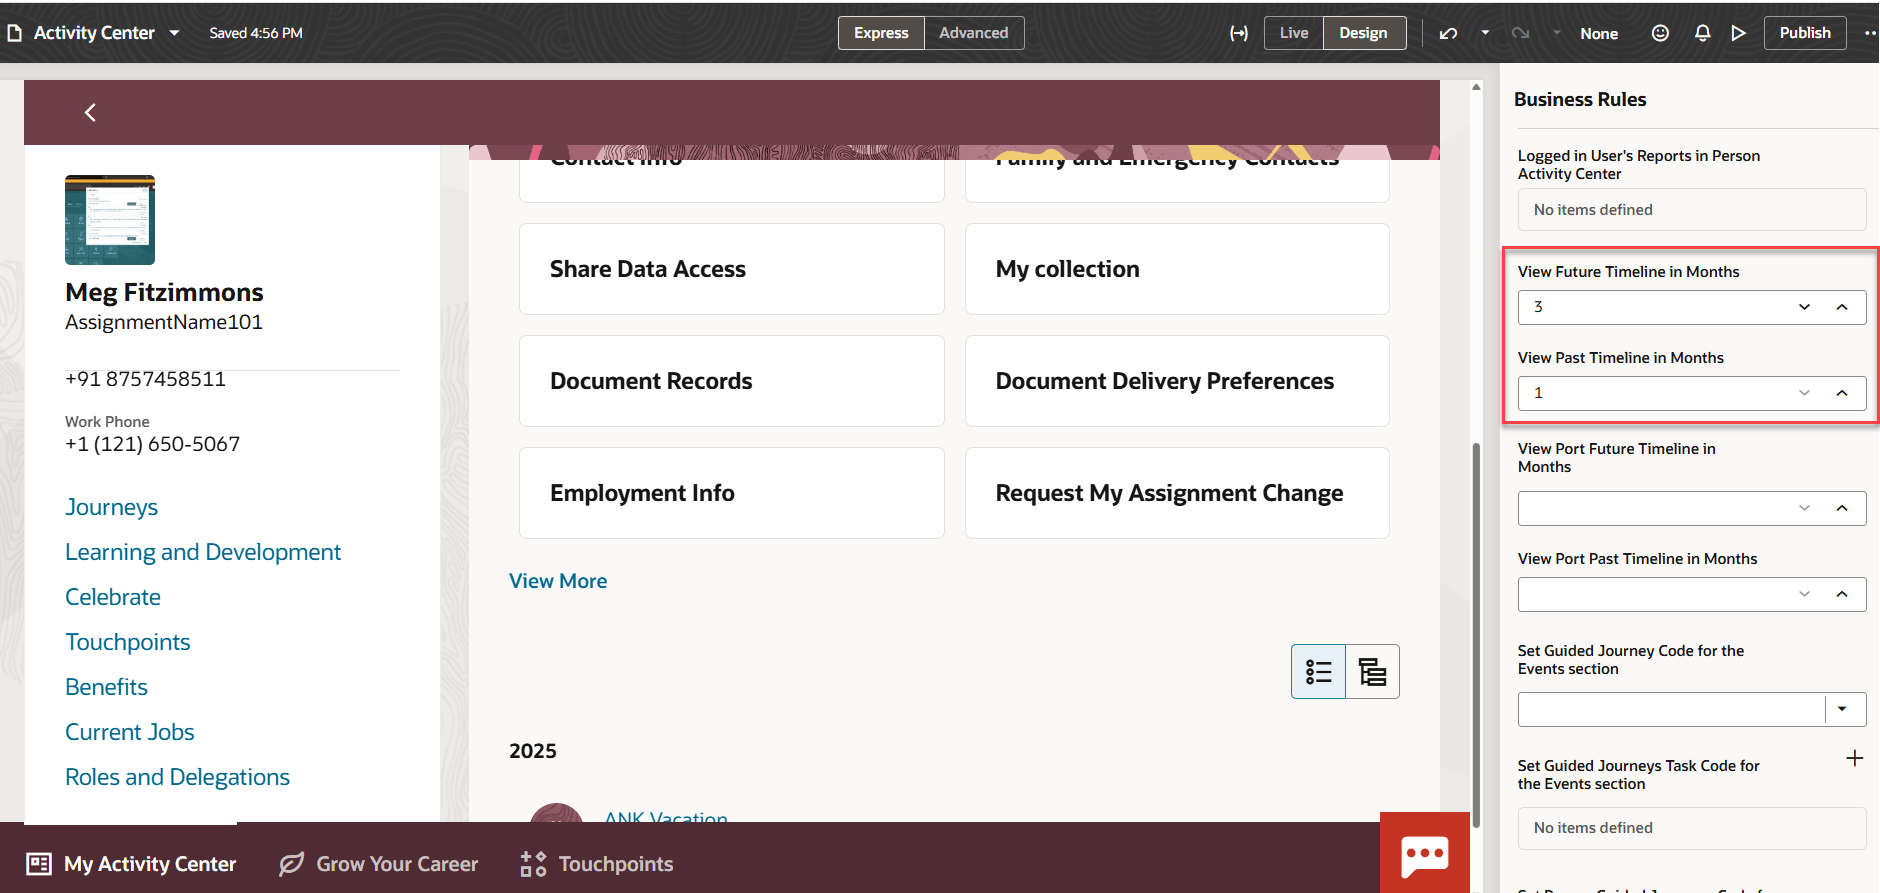The height and width of the screenshot is (893, 1880).
Task: Click View Port Future Timeline input field
Action: click(x=1655, y=508)
